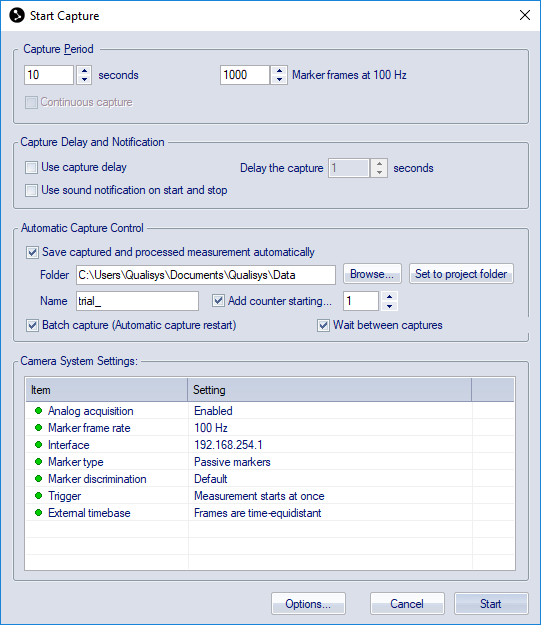541x625 pixels.
Task: Increment the counter starting number
Action: pos(390,297)
